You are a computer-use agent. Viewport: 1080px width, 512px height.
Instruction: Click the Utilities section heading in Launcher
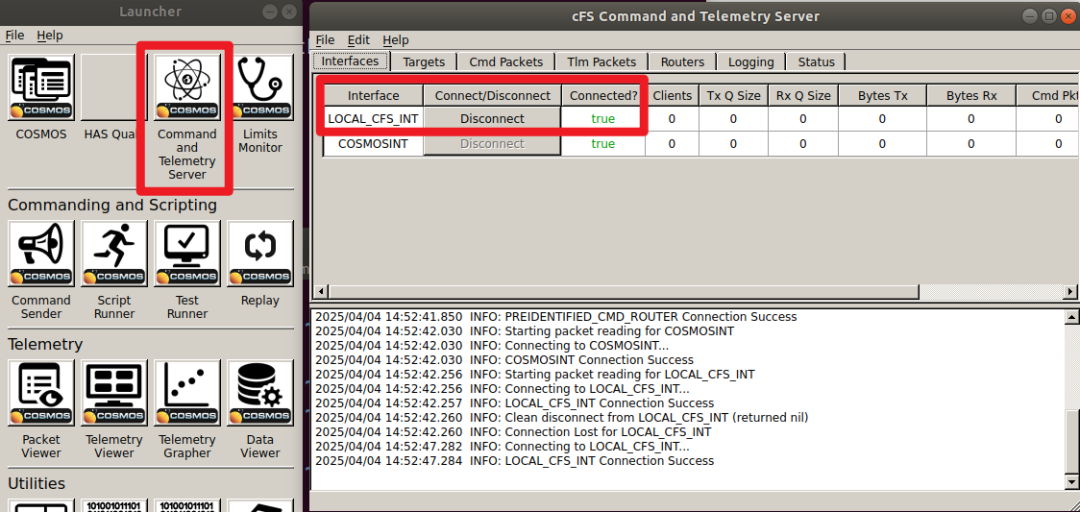37,483
